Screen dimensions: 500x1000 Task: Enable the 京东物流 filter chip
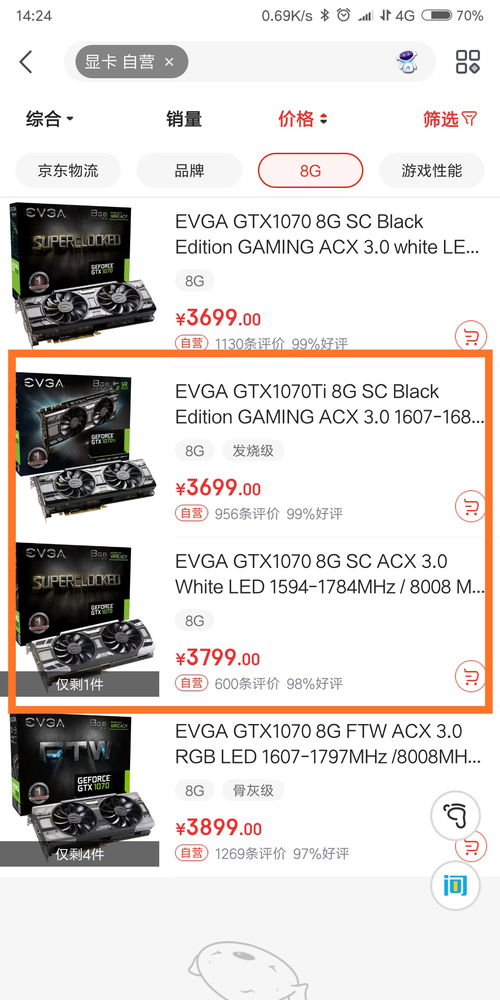click(68, 170)
